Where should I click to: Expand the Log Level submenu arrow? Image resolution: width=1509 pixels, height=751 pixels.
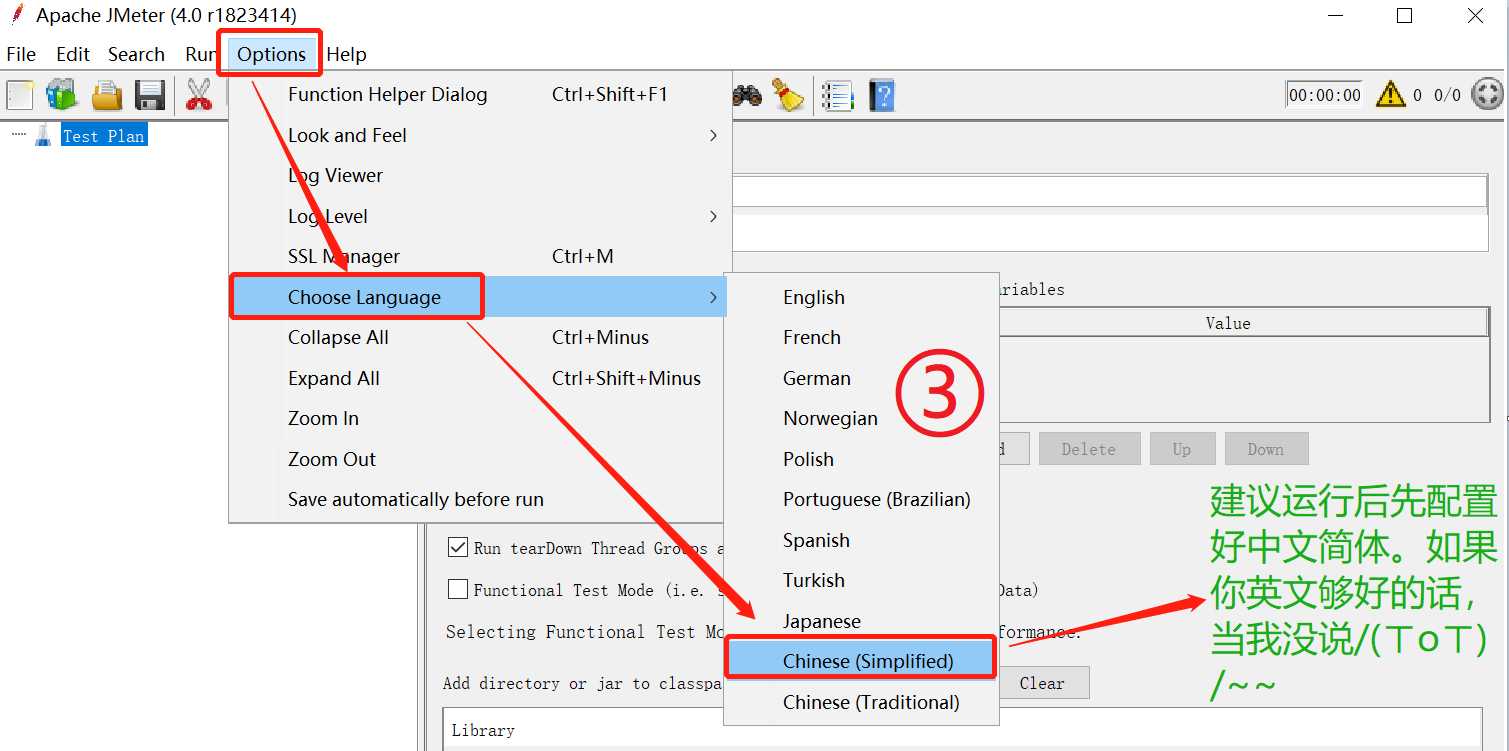713,216
